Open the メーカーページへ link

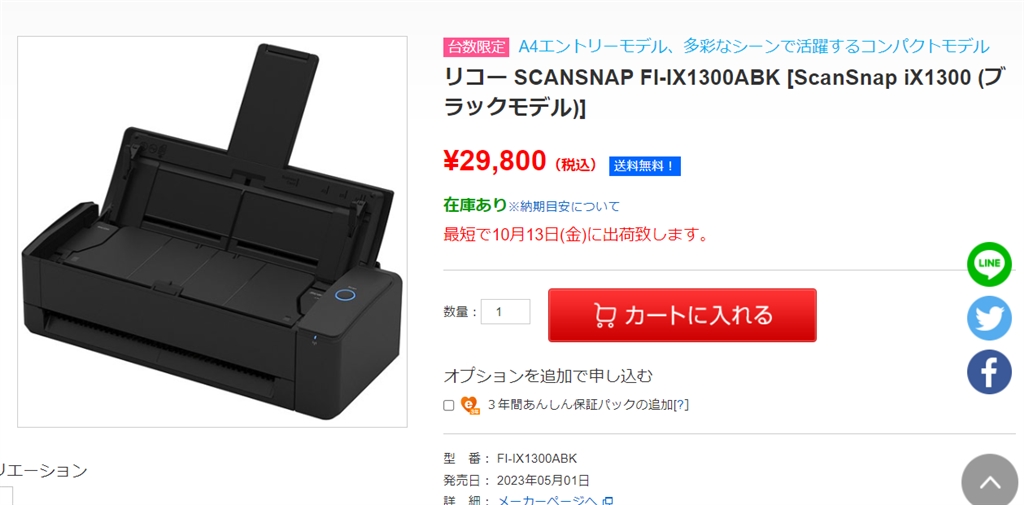549,501
